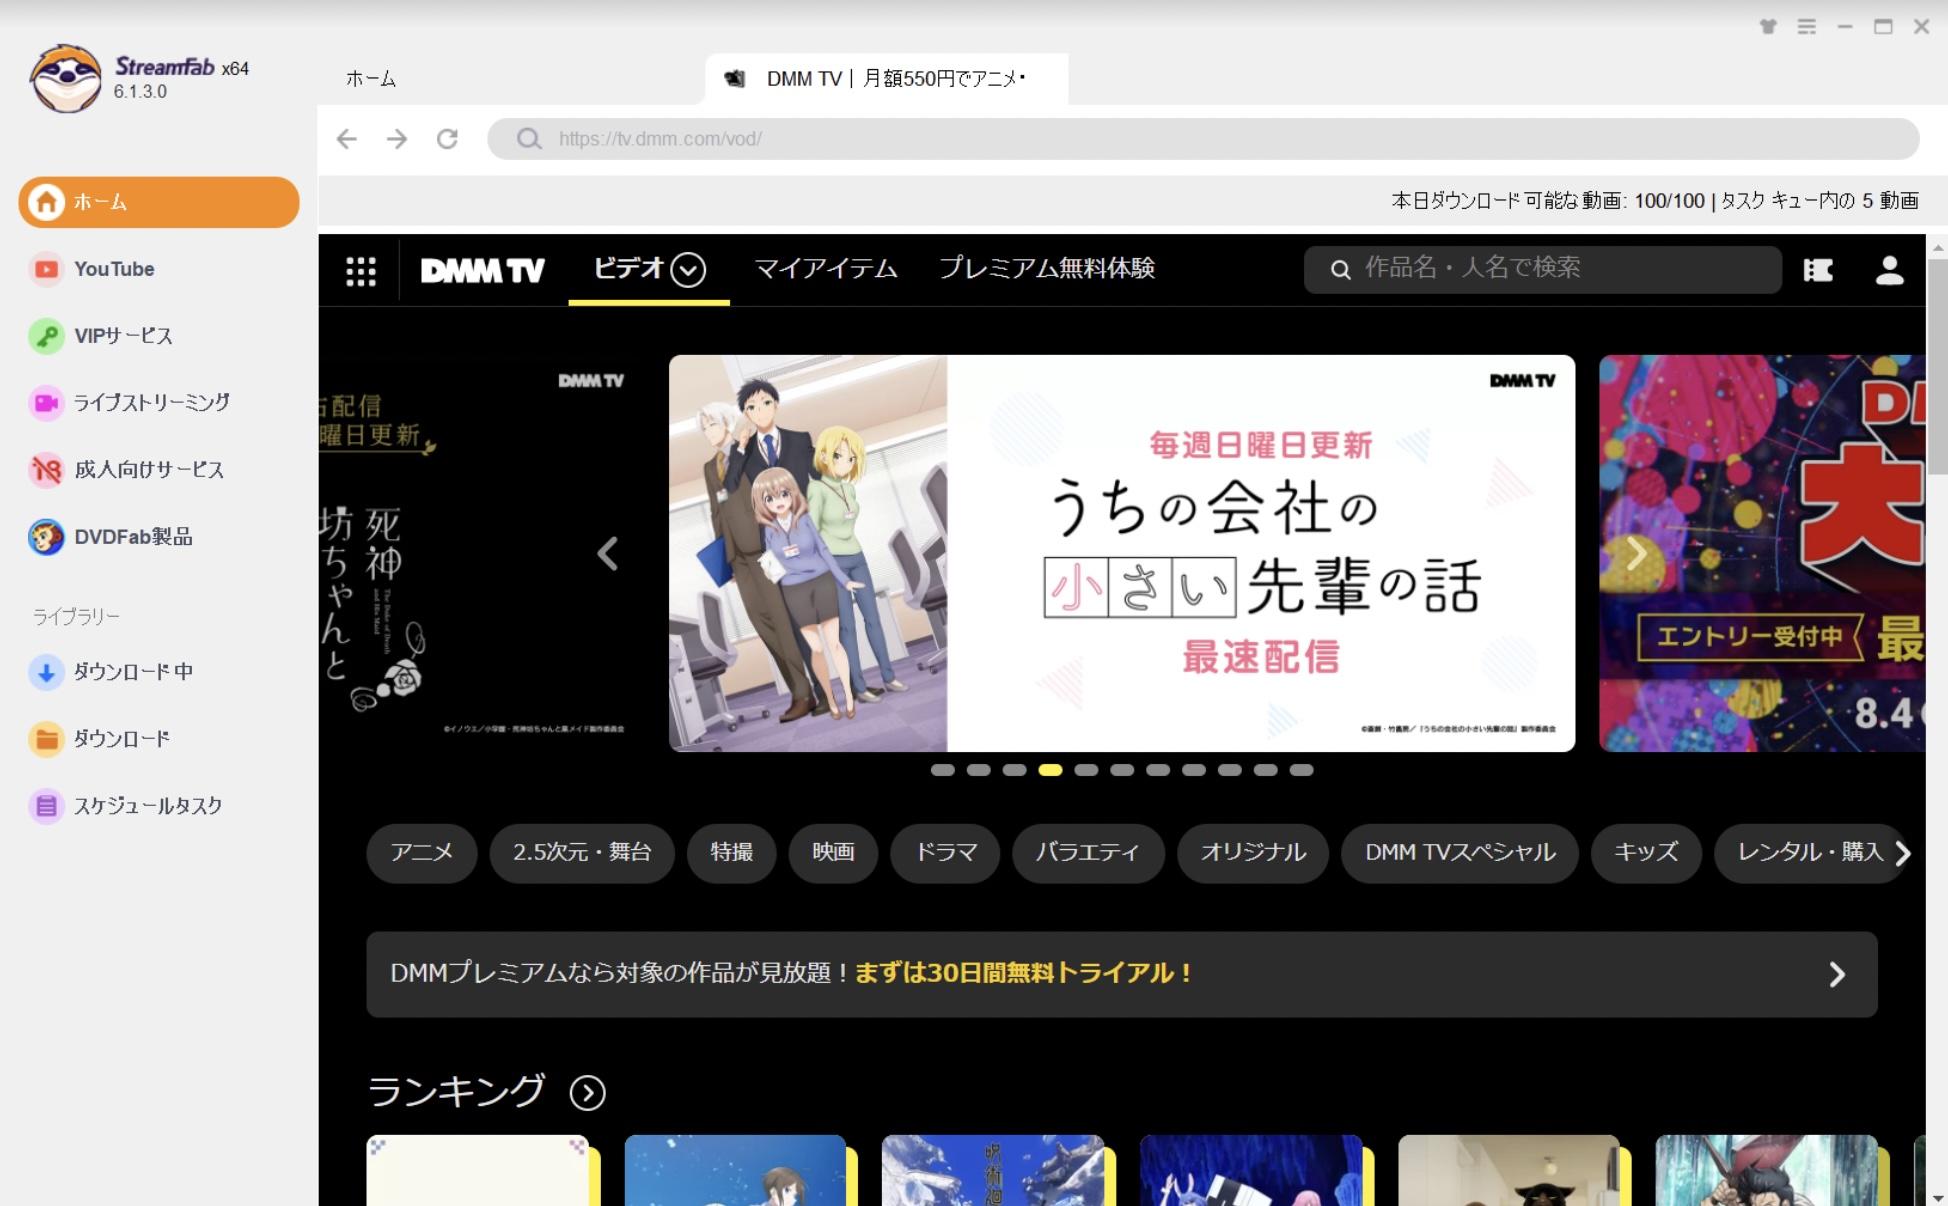Image resolution: width=1948 pixels, height=1206 pixels.
Task: Click the green key VIP icon
Action: coord(46,336)
